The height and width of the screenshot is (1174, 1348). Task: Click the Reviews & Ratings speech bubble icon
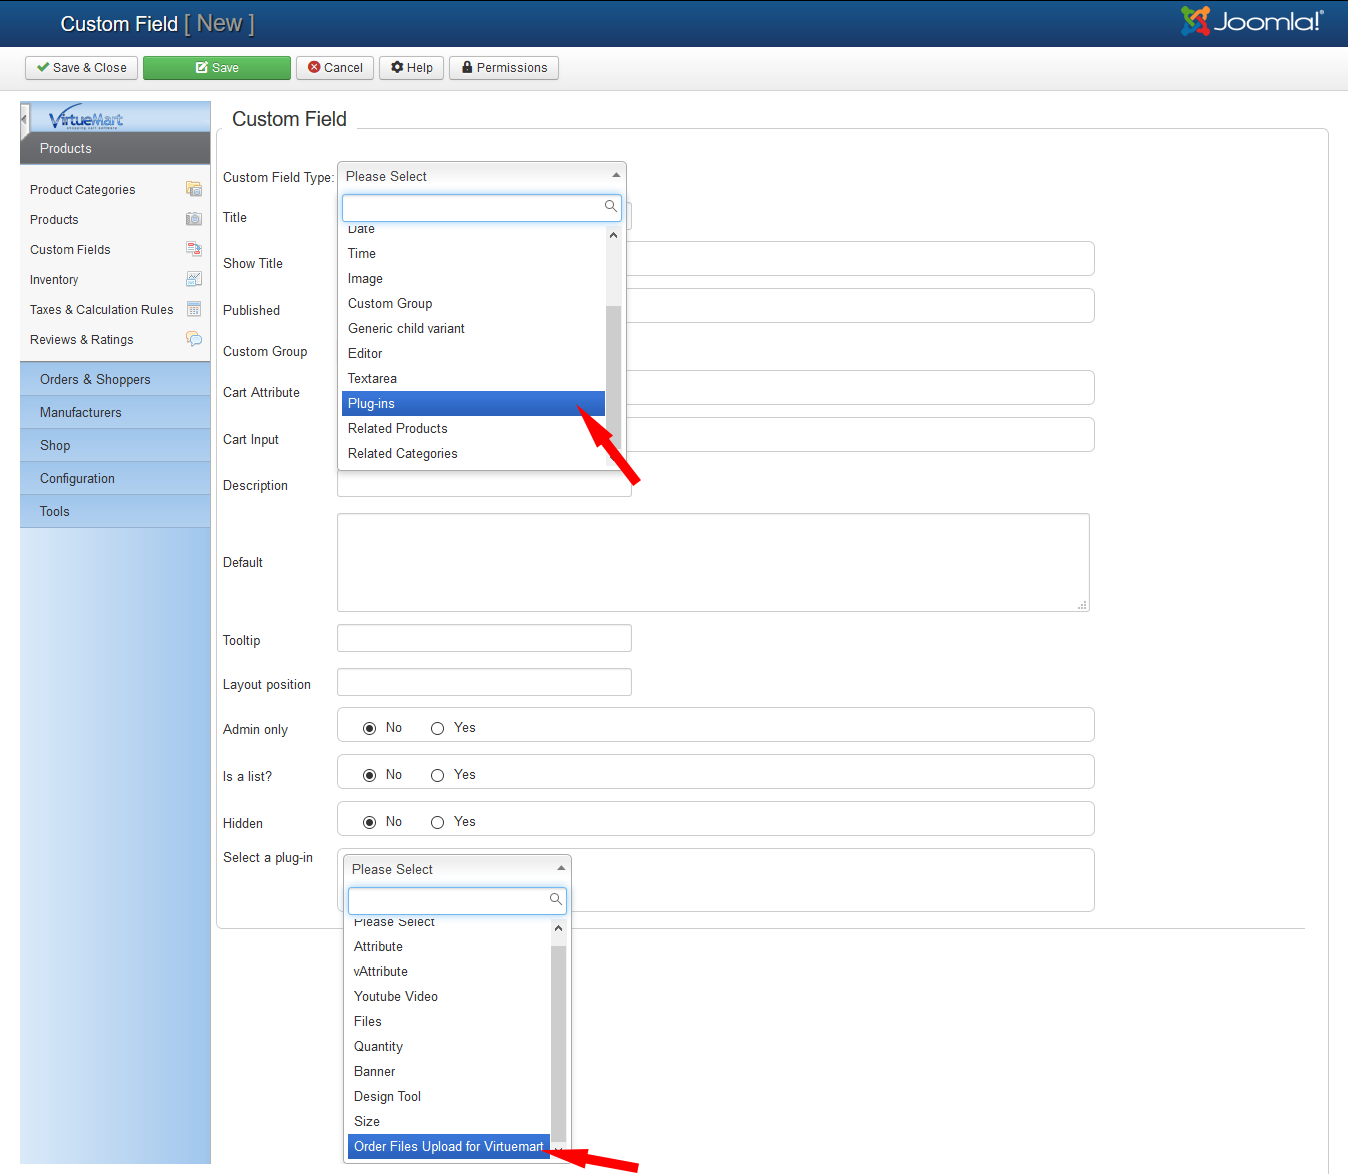(x=194, y=339)
